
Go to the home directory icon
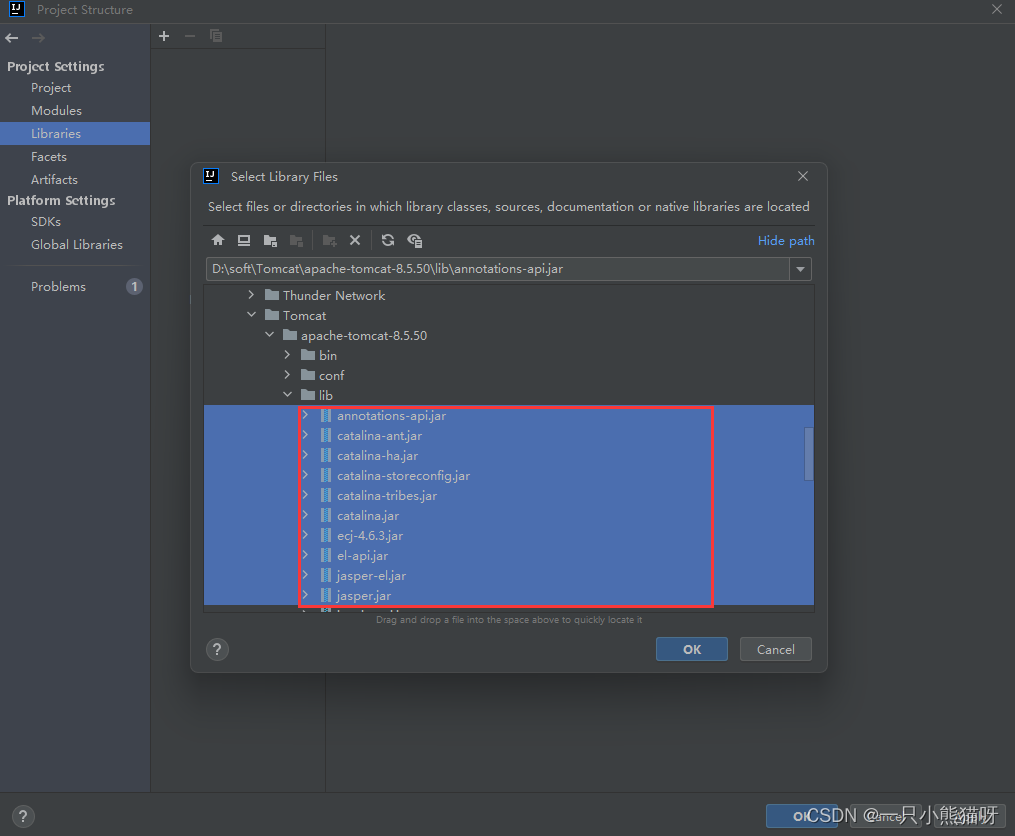point(218,240)
